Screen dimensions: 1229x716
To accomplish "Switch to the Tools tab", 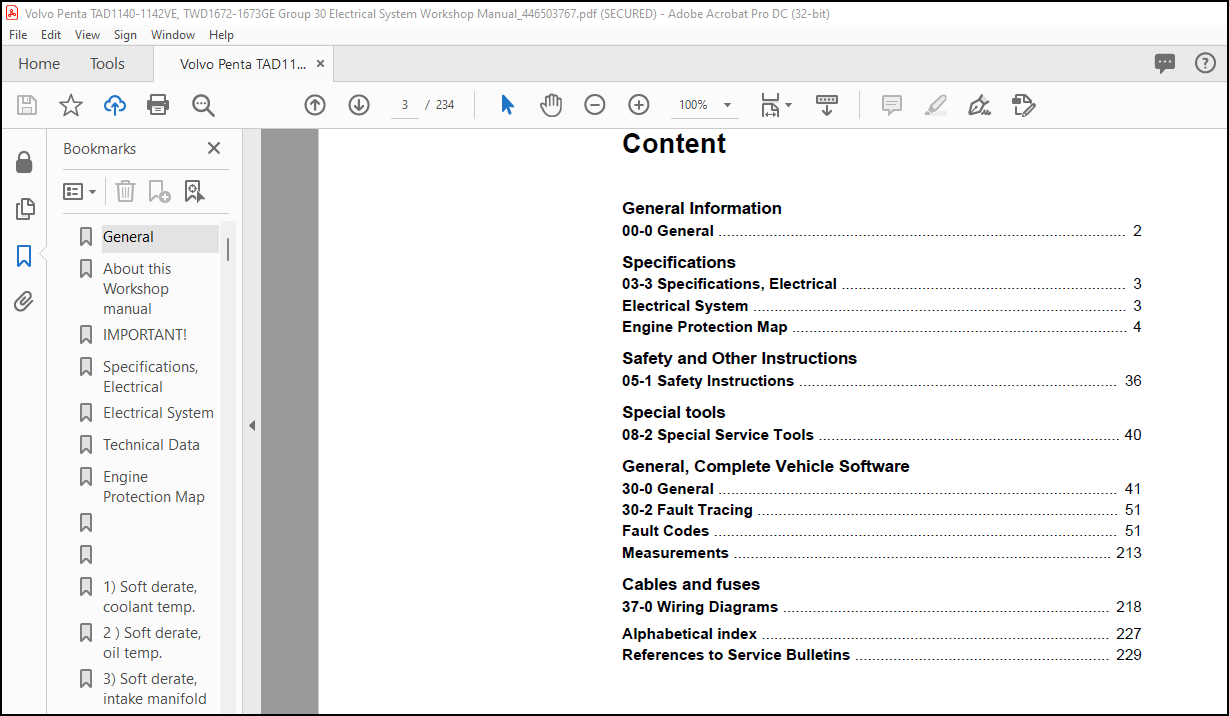I will pos(107,63).
